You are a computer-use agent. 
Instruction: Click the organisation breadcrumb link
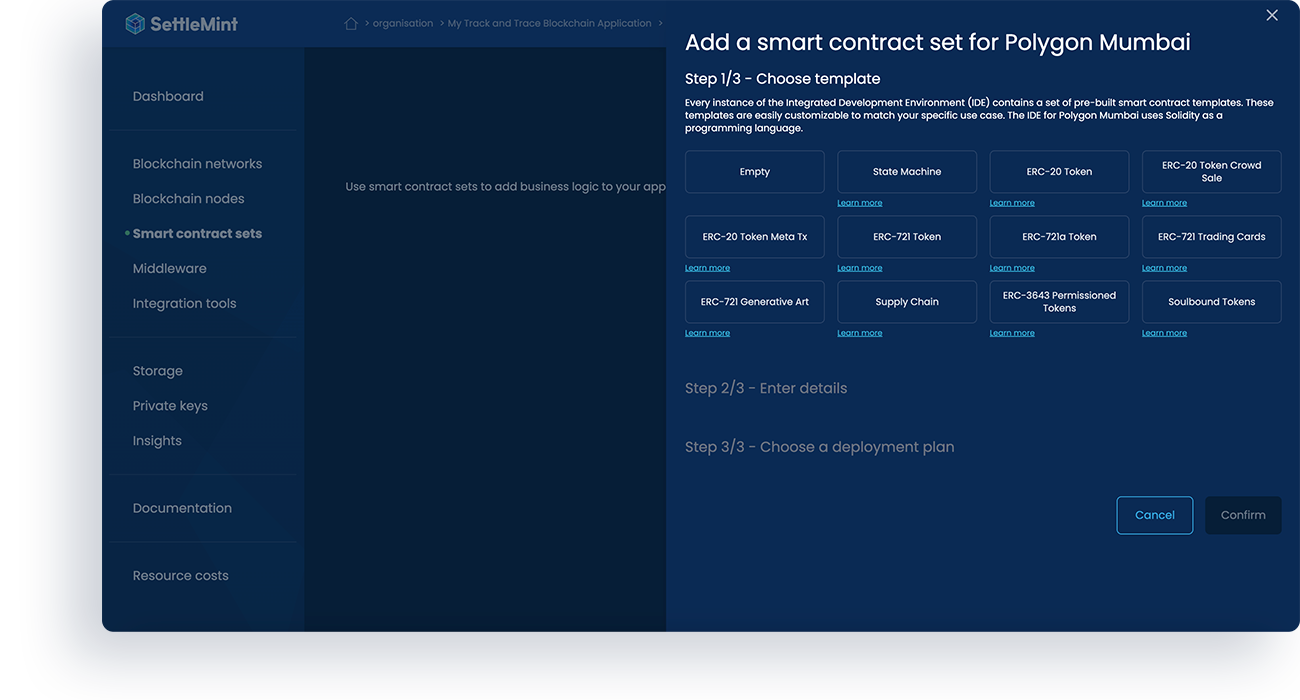coord(402,22)
